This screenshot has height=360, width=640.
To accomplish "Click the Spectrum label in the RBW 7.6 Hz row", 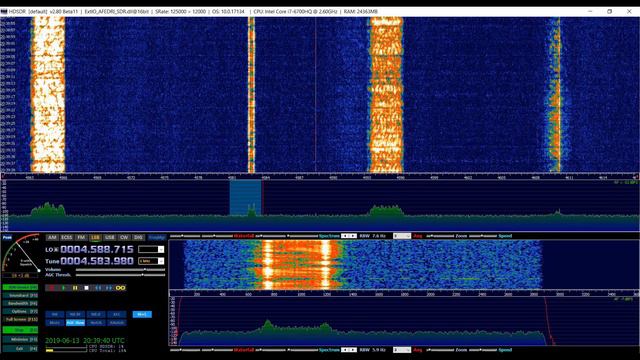I will [x=329, y=236].
